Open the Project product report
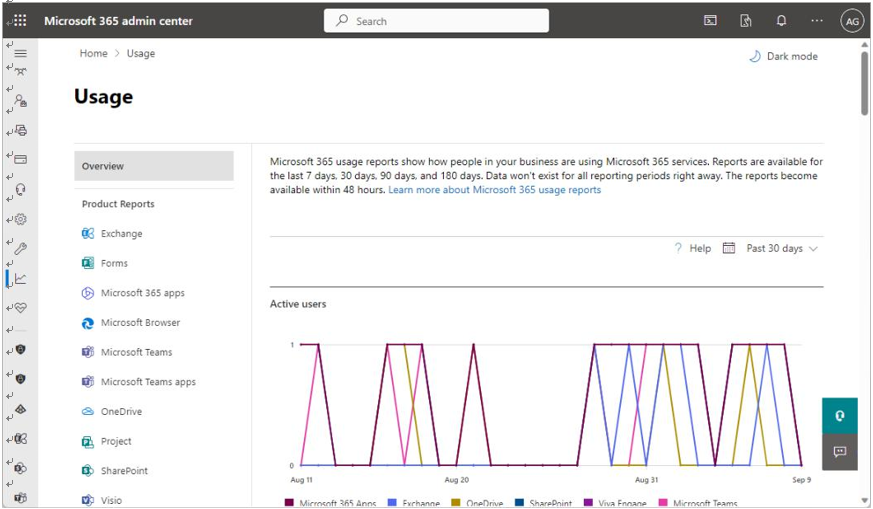Viewport: 873px width, 509px height. tap(106, 441)
